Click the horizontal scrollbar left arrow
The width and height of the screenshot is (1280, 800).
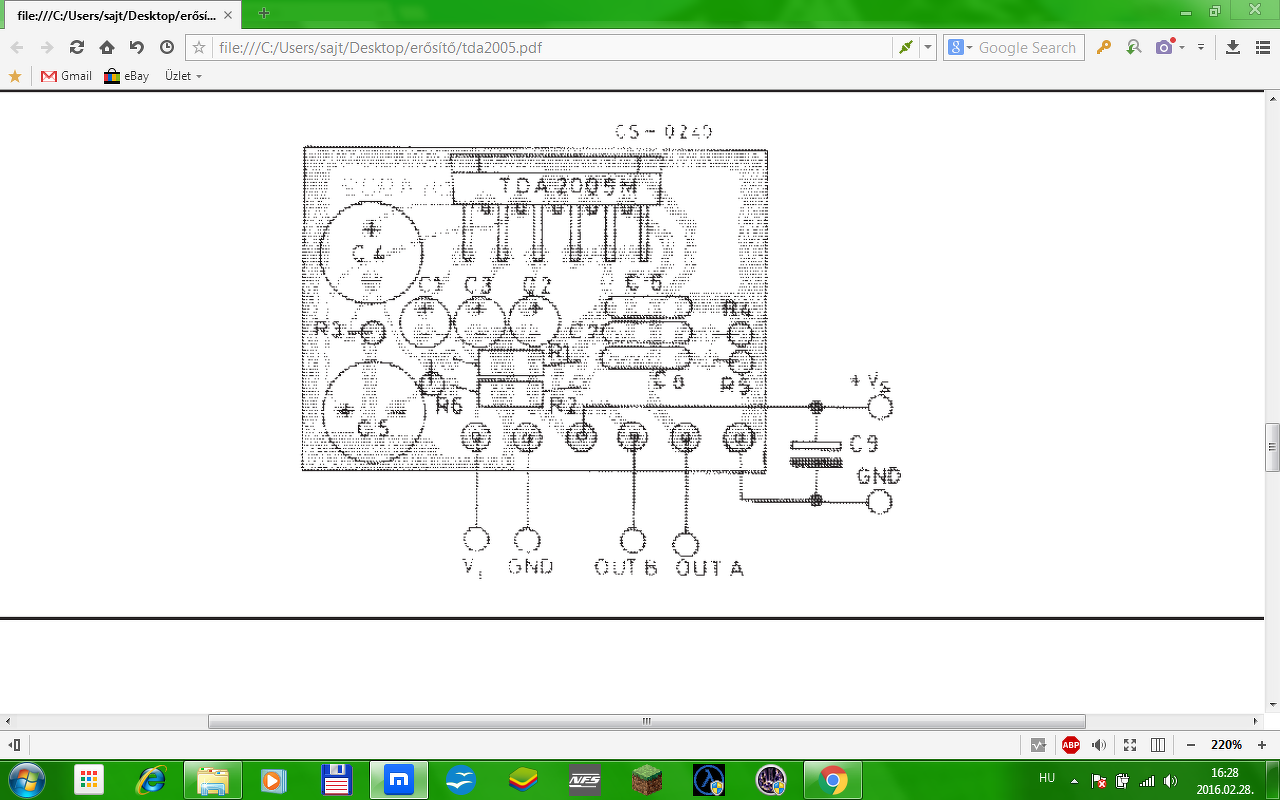(7, 721)
